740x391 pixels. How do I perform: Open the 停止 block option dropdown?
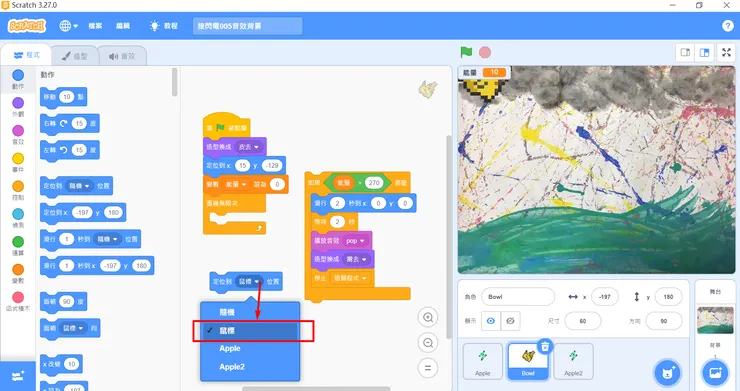point(350,278)
